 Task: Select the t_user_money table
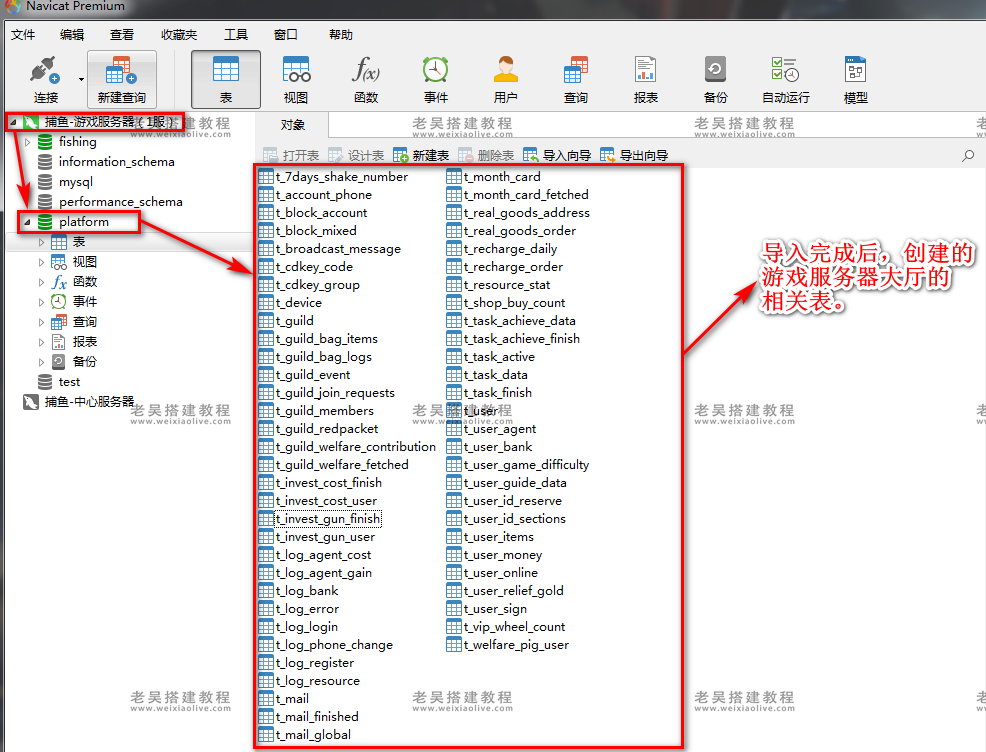(x=502, y=555)
